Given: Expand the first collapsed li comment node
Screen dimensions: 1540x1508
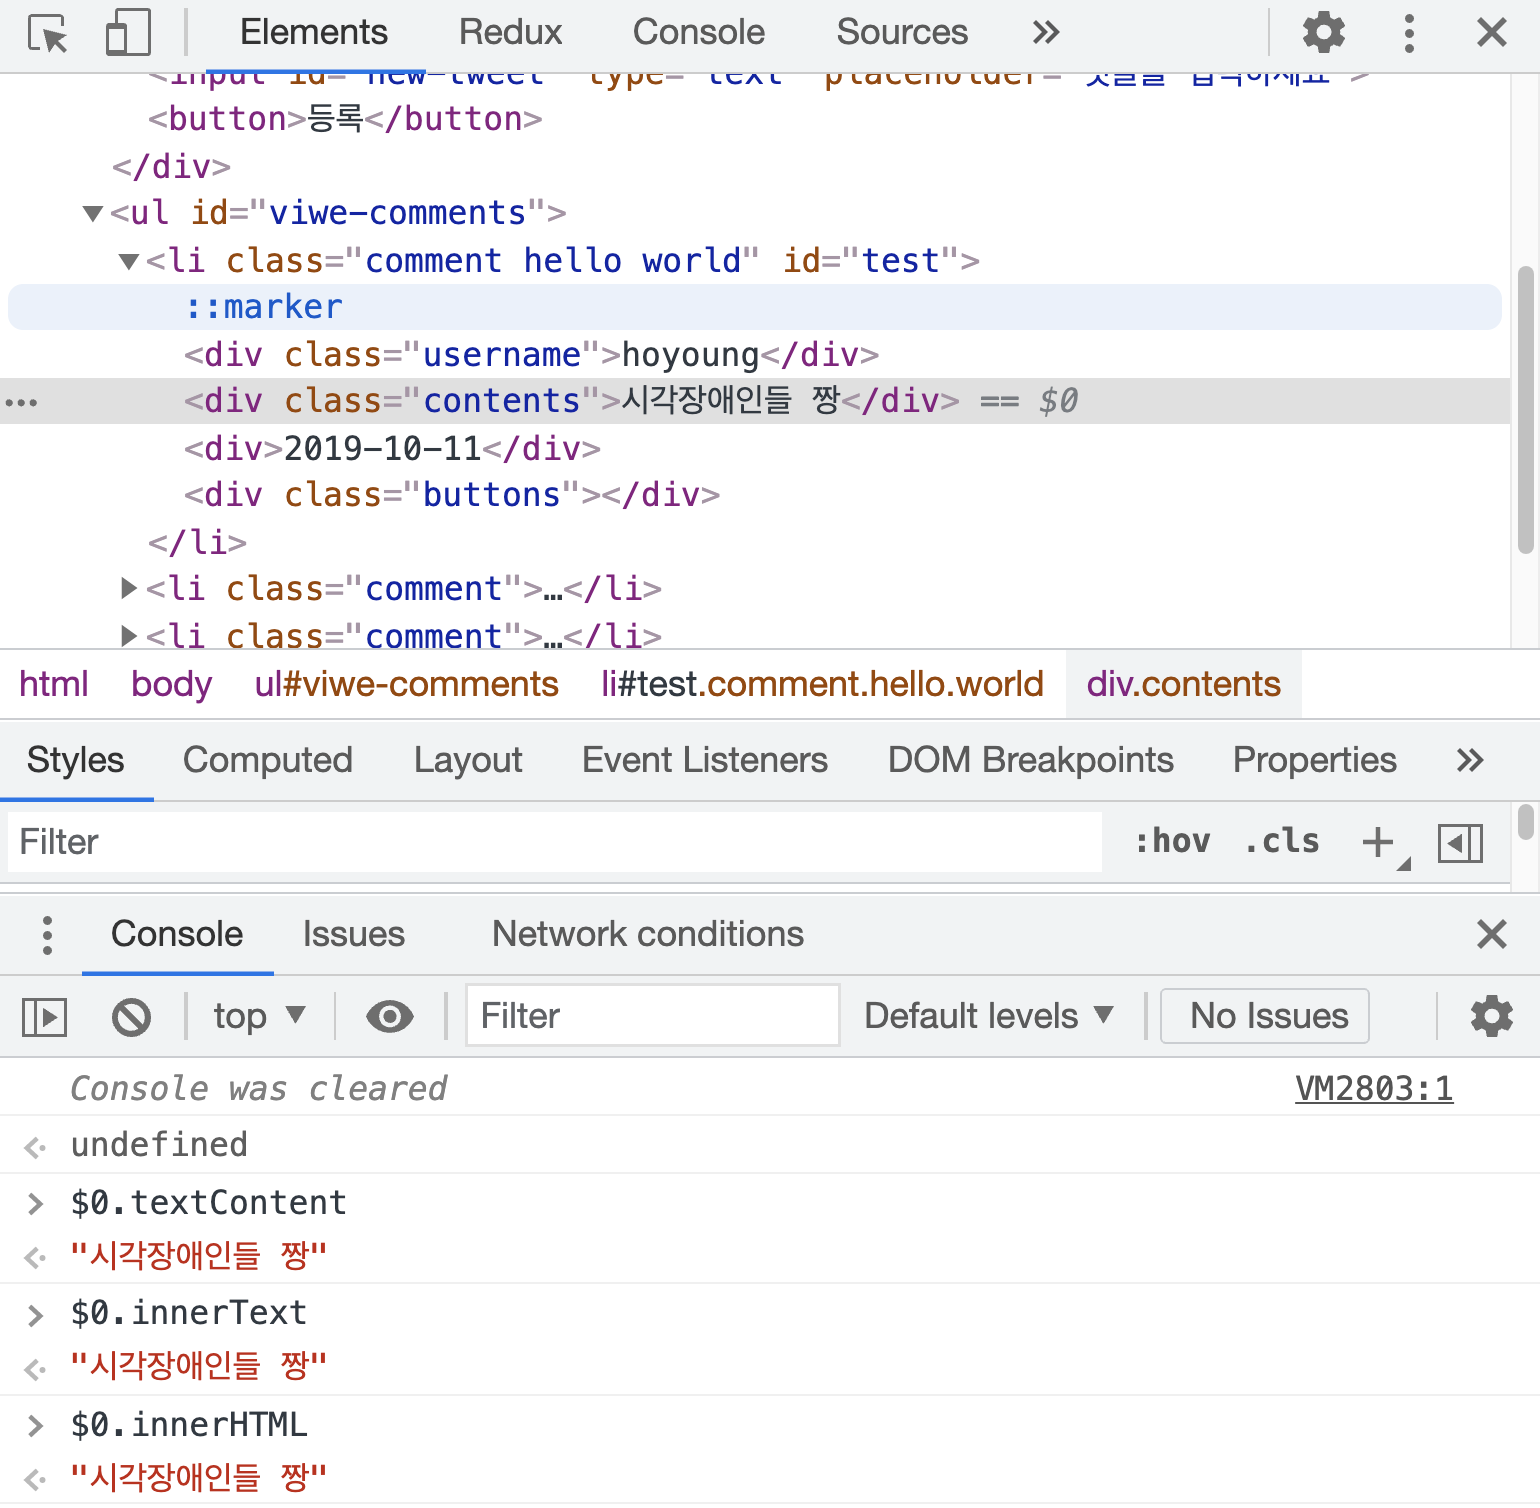Looking at the screenshot, I should click(129, 588).
